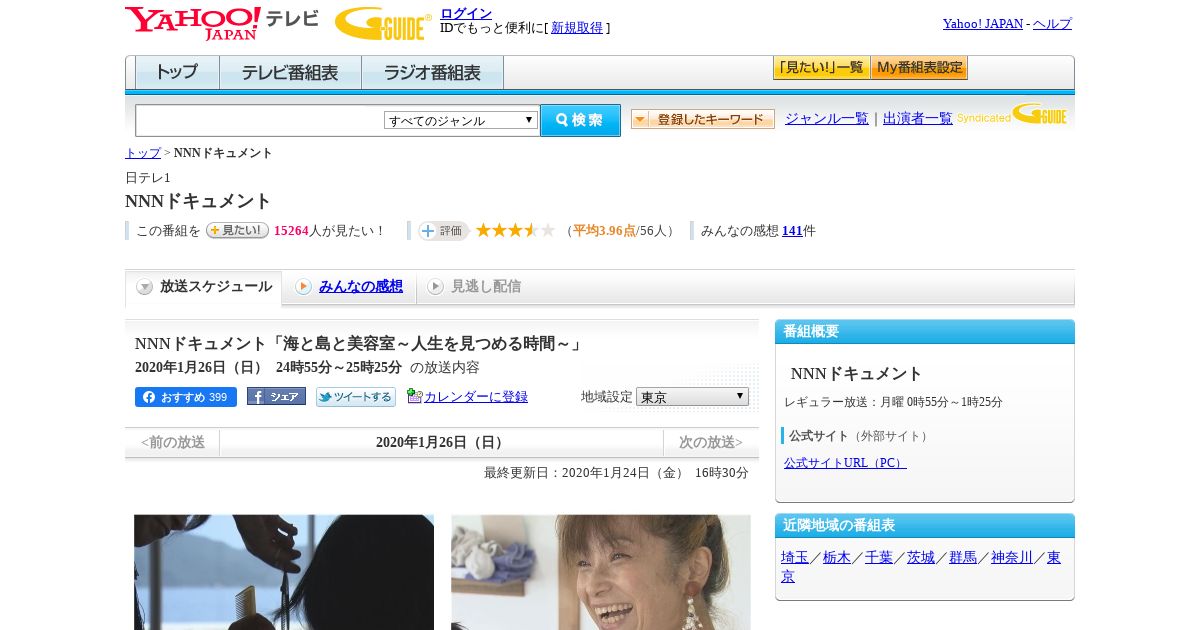The height and width of the screenshot is (630, 1200).
Task: Click the Yahoo! JAPAN text link
Action: (x=983, y=24)
